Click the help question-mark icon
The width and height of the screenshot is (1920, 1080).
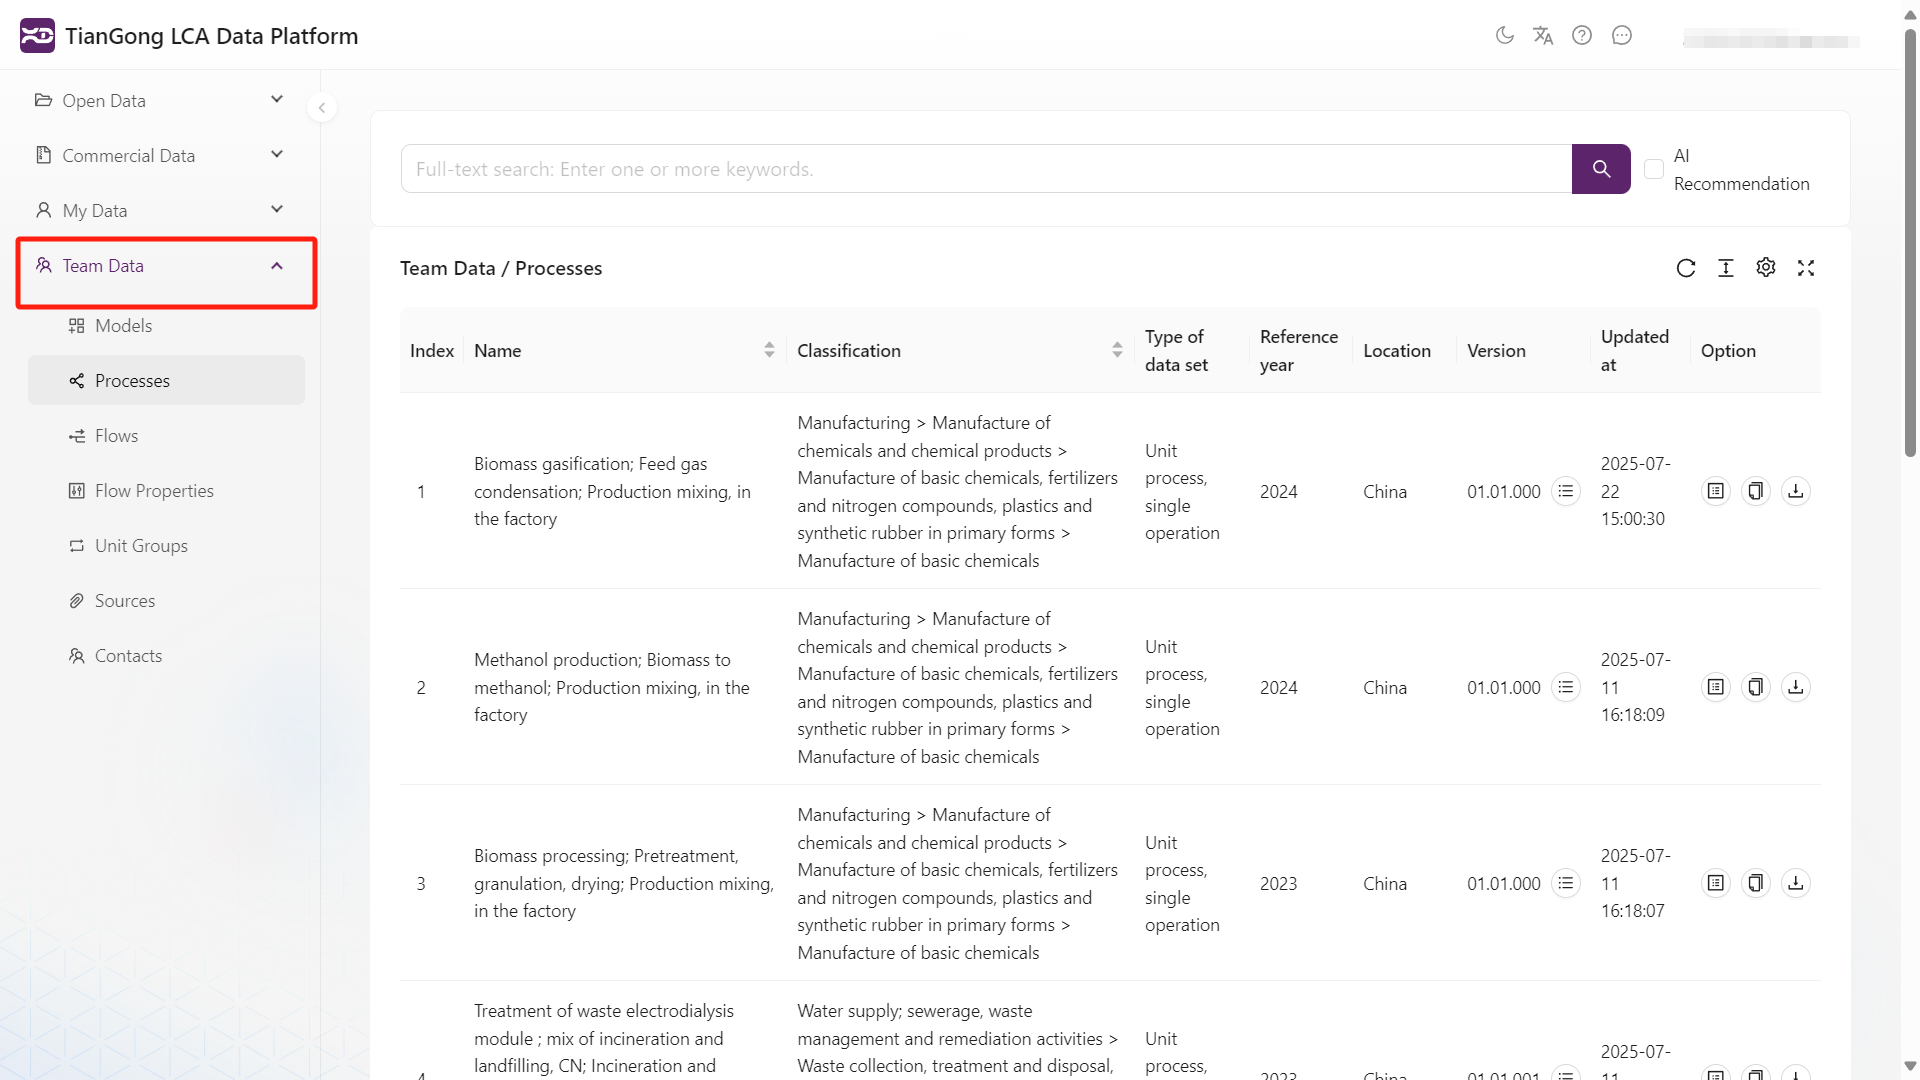point(1582,35)
